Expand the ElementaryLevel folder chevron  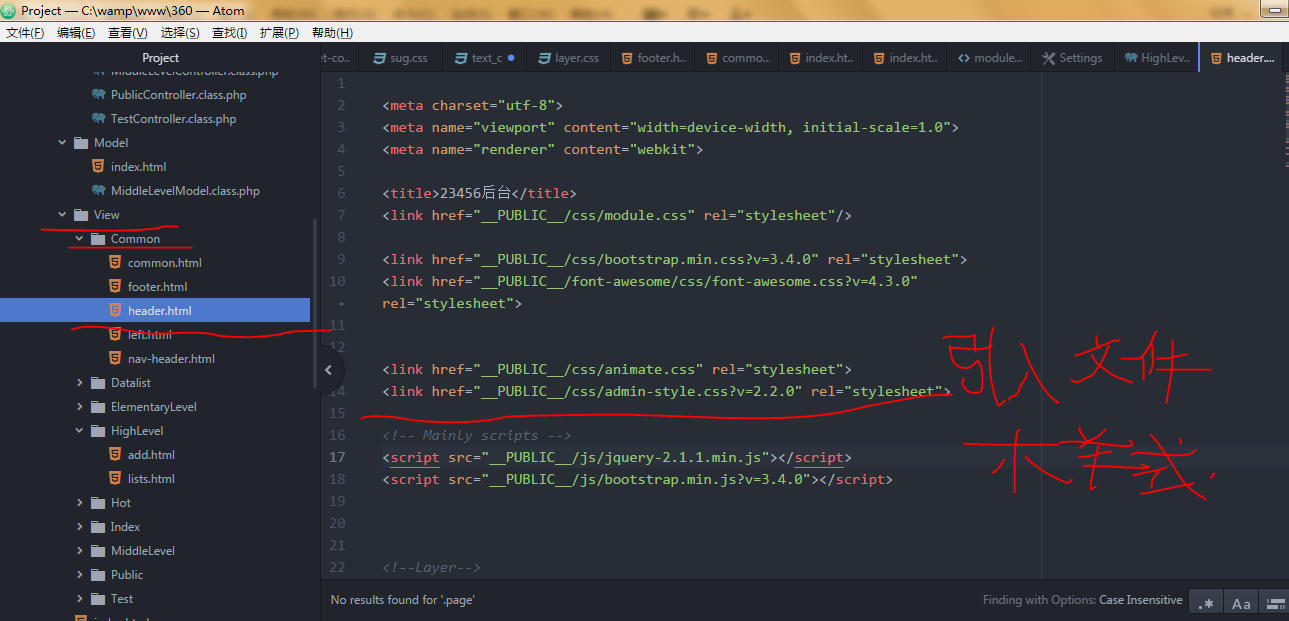[80, 407]
